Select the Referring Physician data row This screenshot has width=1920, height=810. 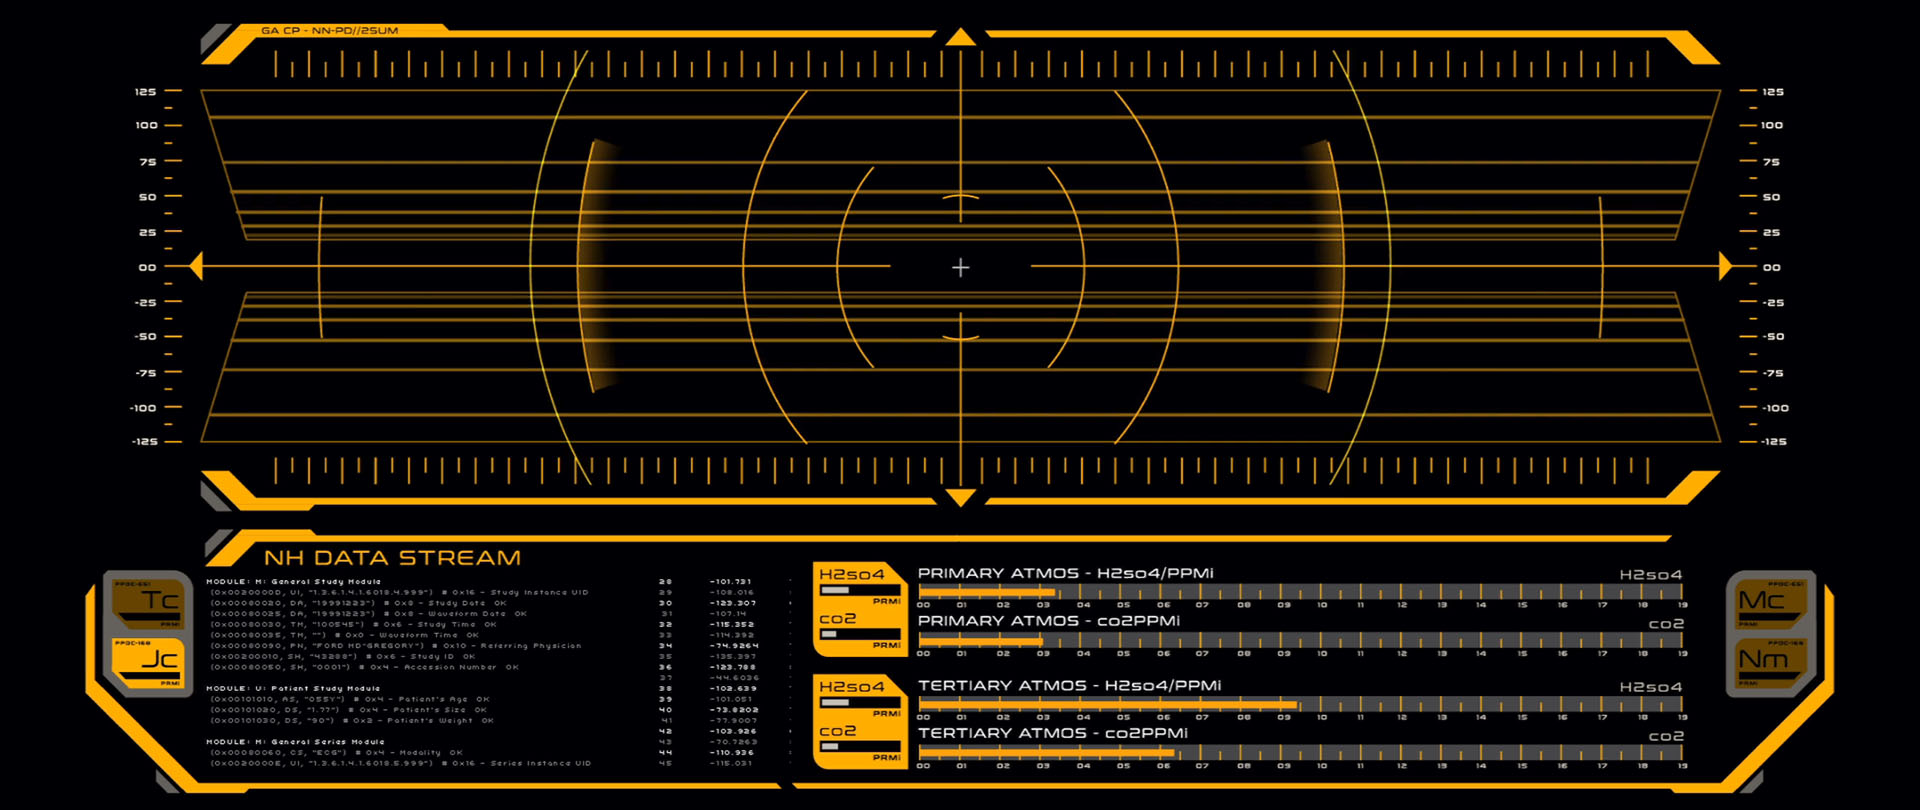395,646
